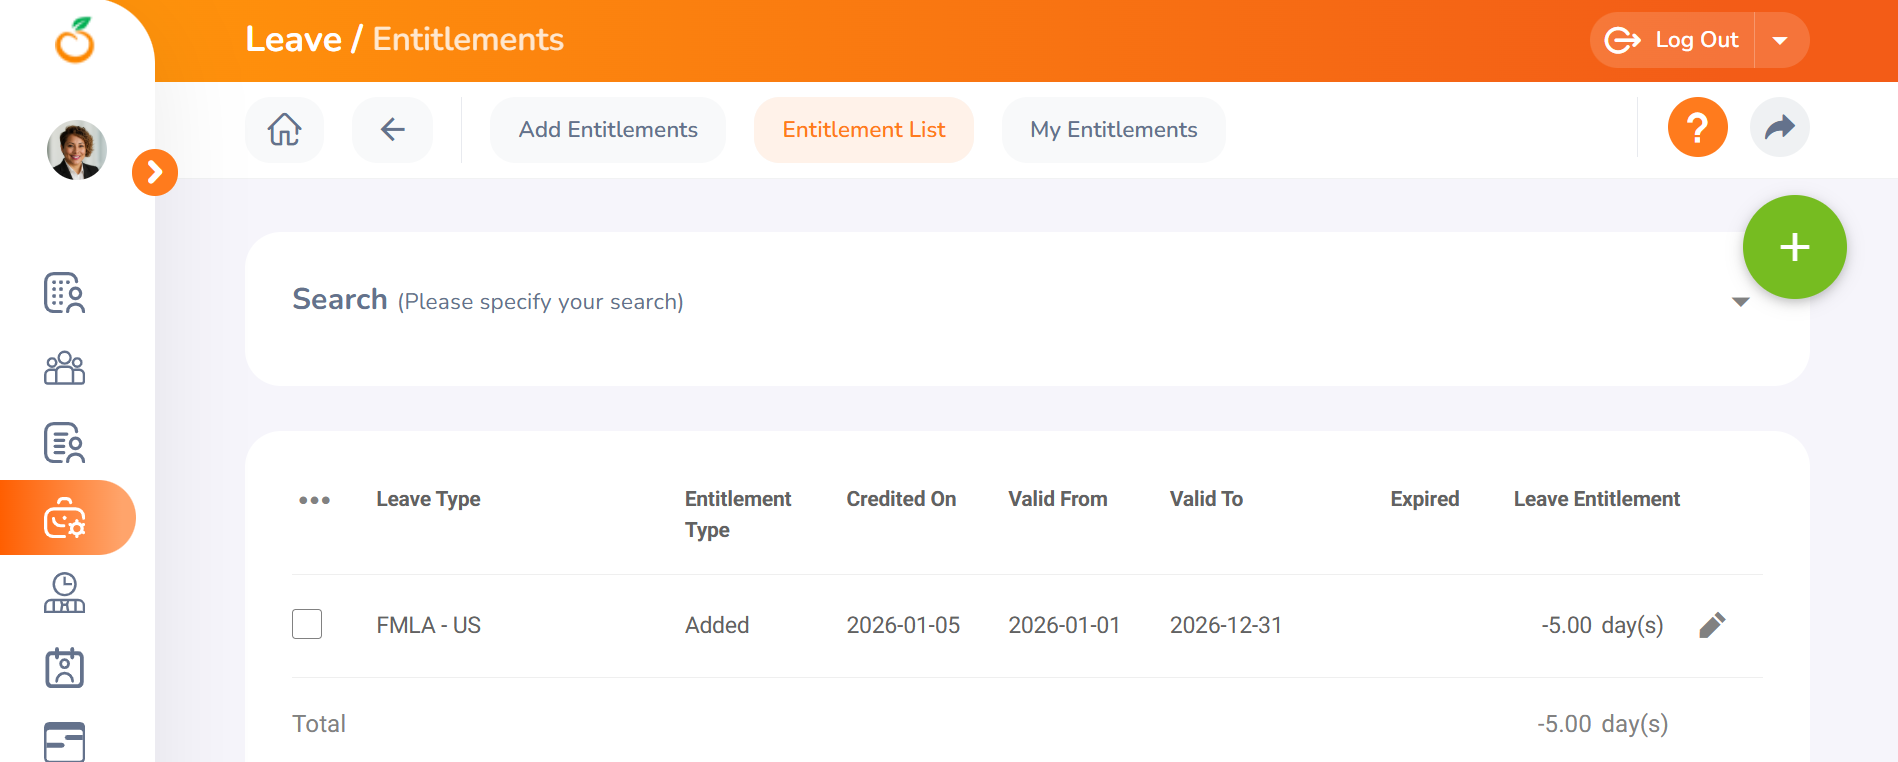The width and height of the screenshot is (1898, 762).
Task: Open the dropdown next to Log Out
Action: coord(1780,41)
